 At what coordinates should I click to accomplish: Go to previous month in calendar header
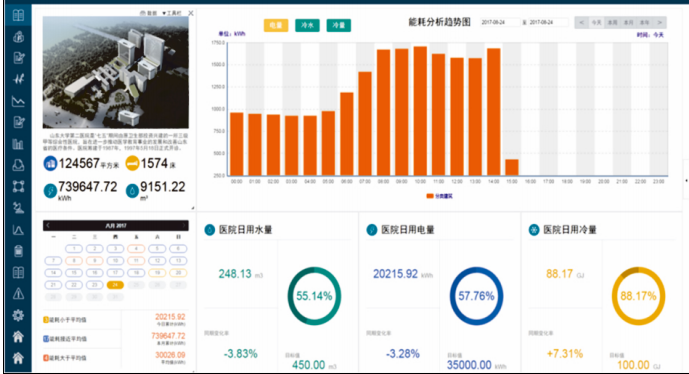(x=48, y=225)
